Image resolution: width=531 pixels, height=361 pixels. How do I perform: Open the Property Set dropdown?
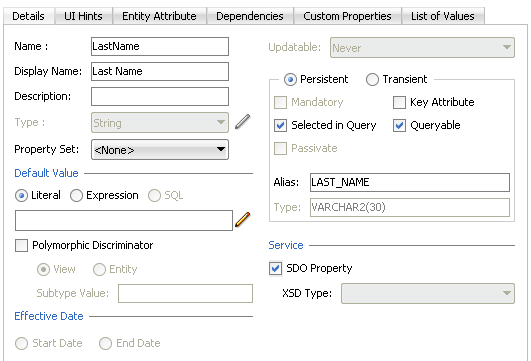160,149
